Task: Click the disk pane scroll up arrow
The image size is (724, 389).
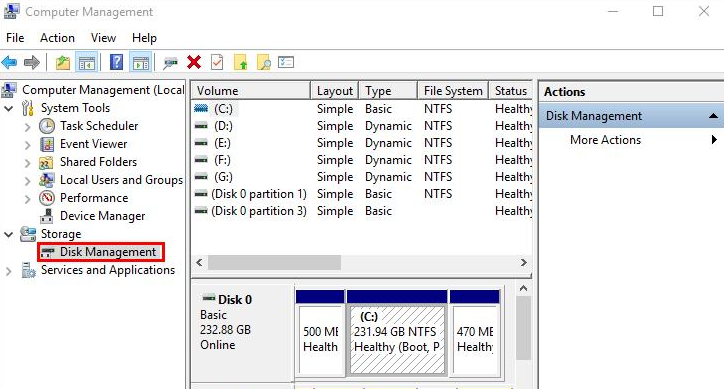Action: coord(523,288)
